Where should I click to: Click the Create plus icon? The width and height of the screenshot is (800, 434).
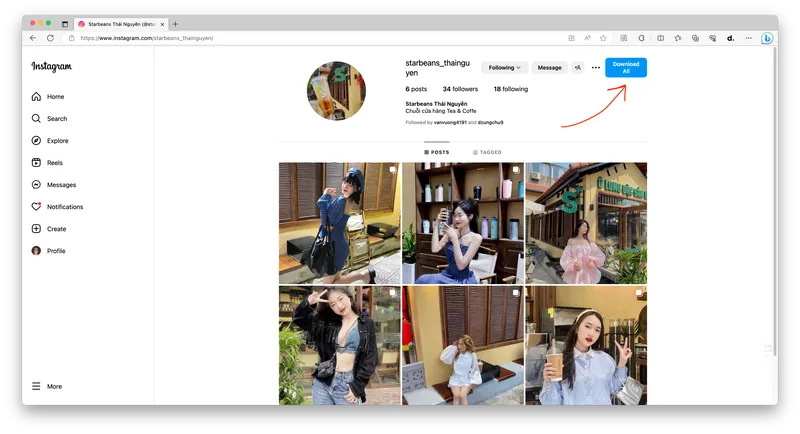pyautogui.click(x=37, y=229)
